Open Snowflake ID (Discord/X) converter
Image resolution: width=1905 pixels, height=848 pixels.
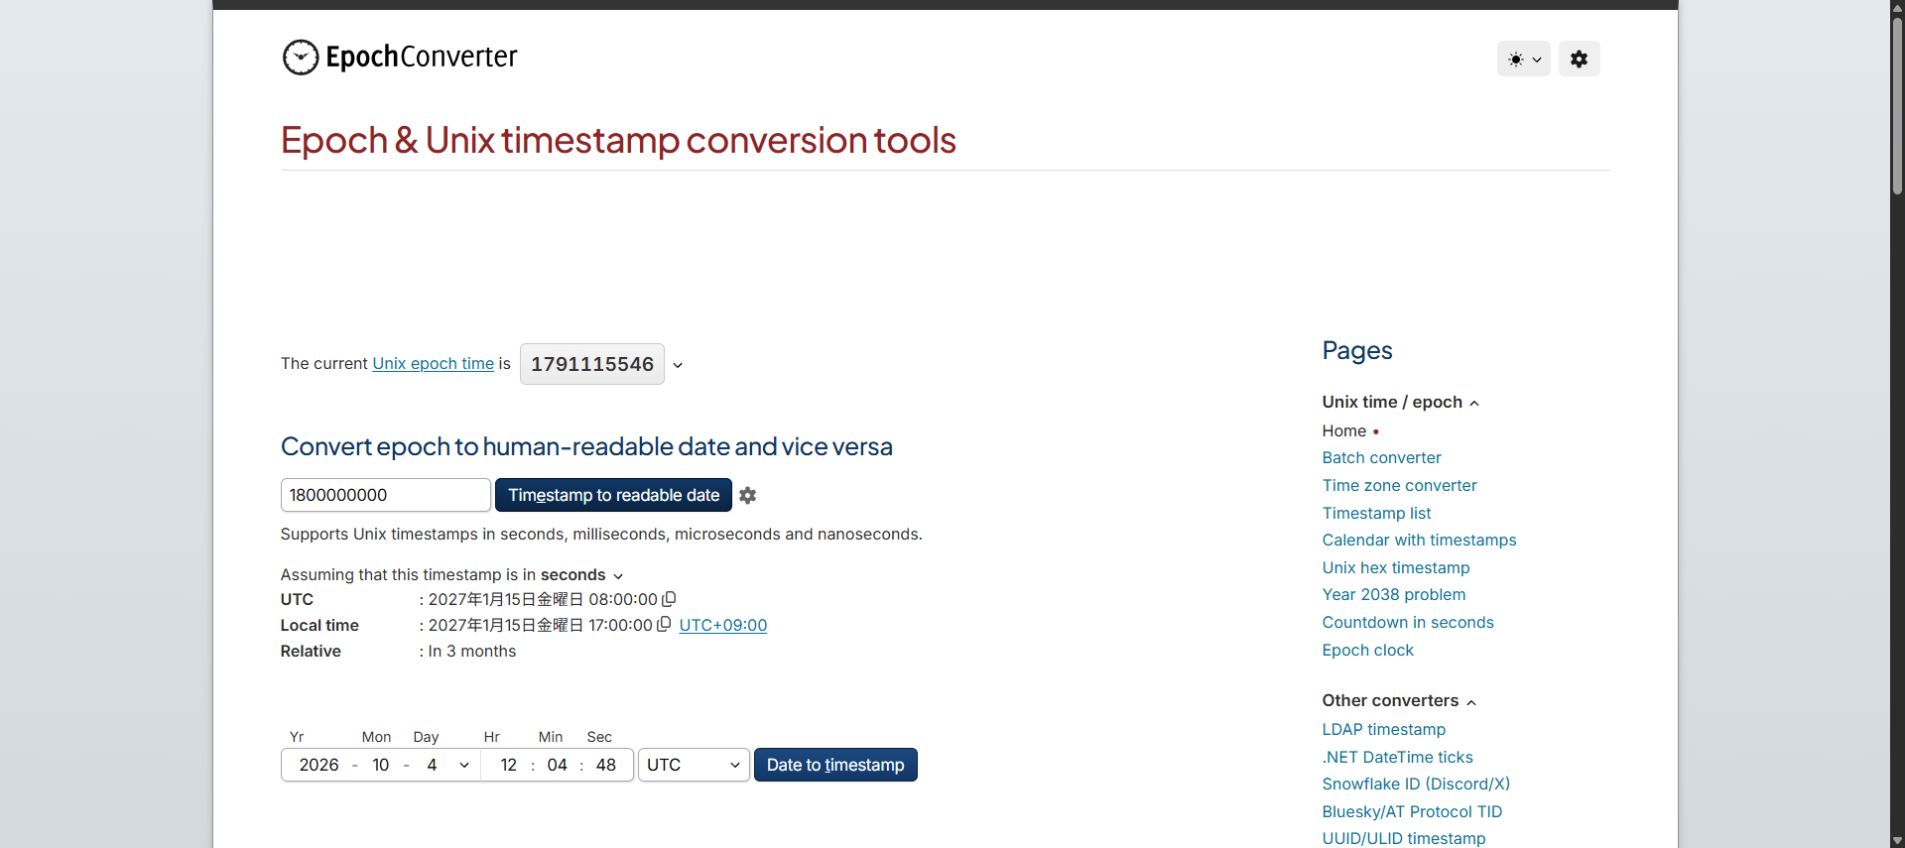[x=1416, y=784]
